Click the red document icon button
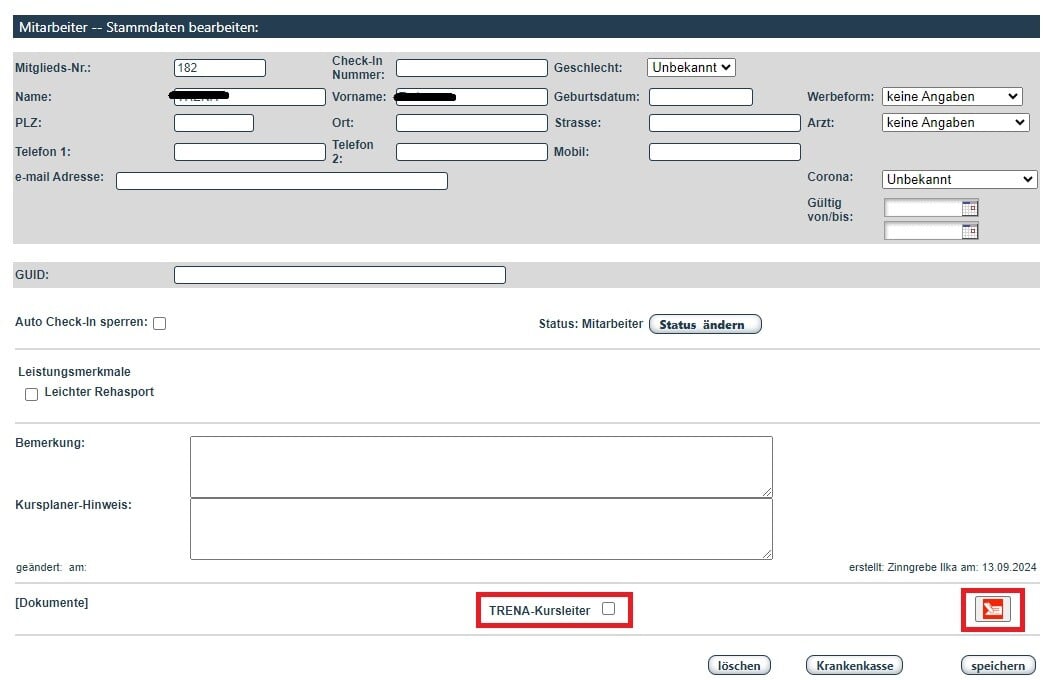 (x=993, y=609)
